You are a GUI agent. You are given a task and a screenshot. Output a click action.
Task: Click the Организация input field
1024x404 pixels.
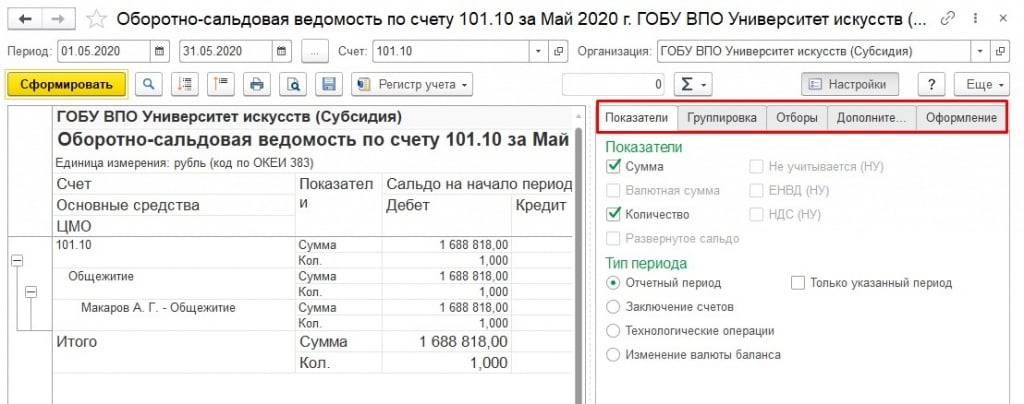pos(815,51)
